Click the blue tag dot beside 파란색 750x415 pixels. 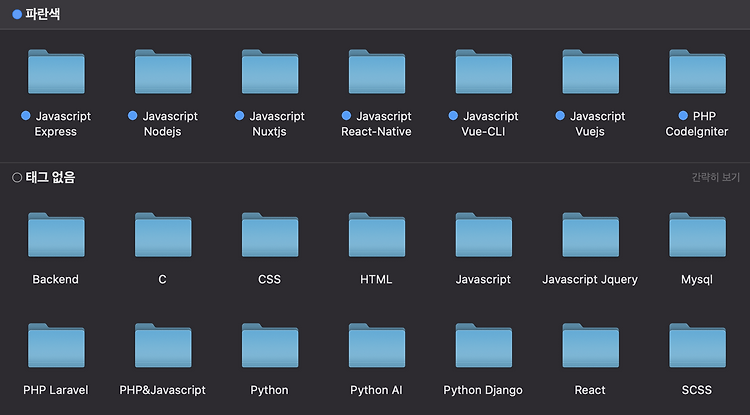(x=17, y=14)
